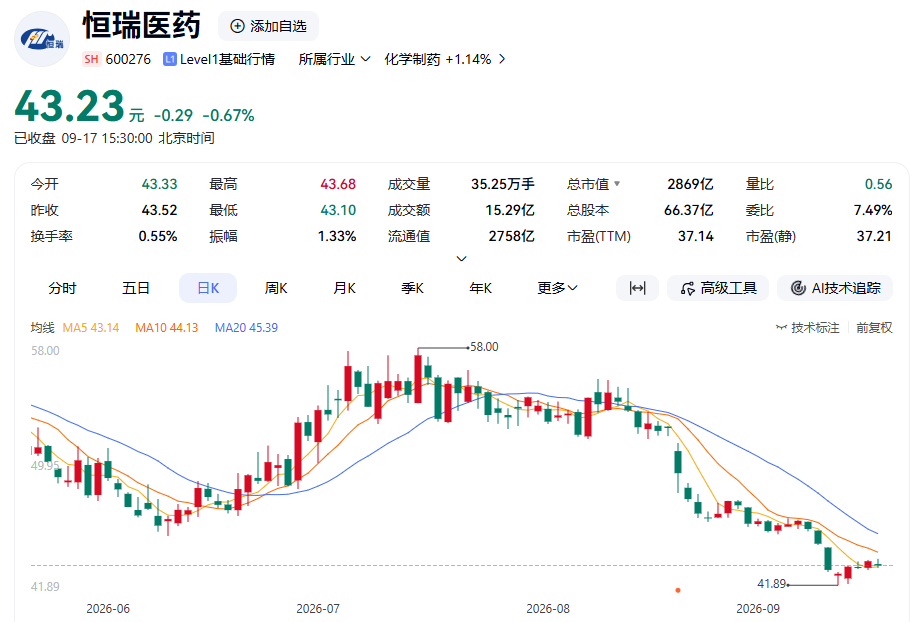This screenshot has height=622, width=917.
Task: Click the 恒瑞医药 company logo
Action: click(x=42, y=39)
